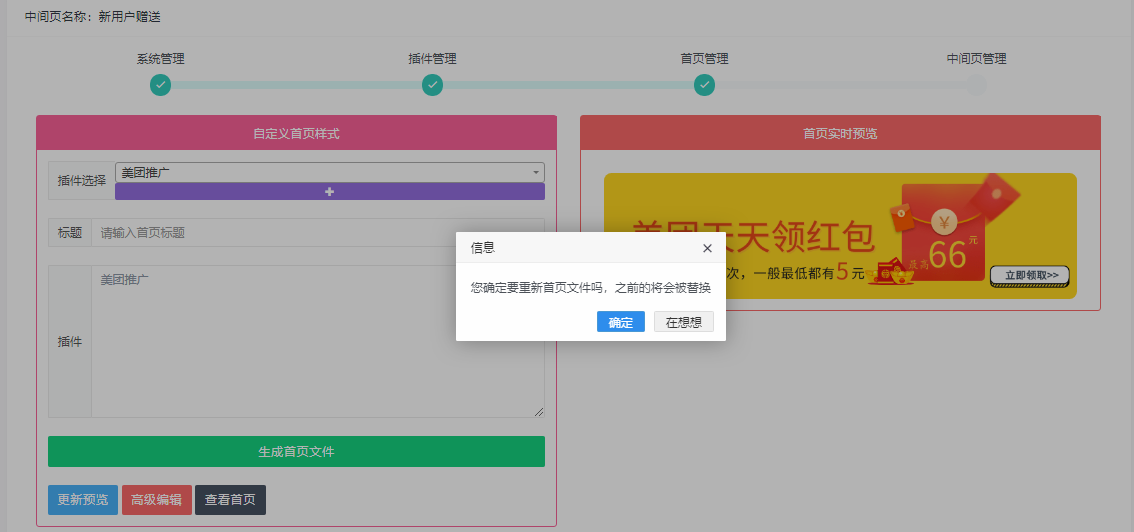Viewport: 1134px width, 532px height.
Task: Click the dialog confirmation message text
Action: (x=591, y=288)
